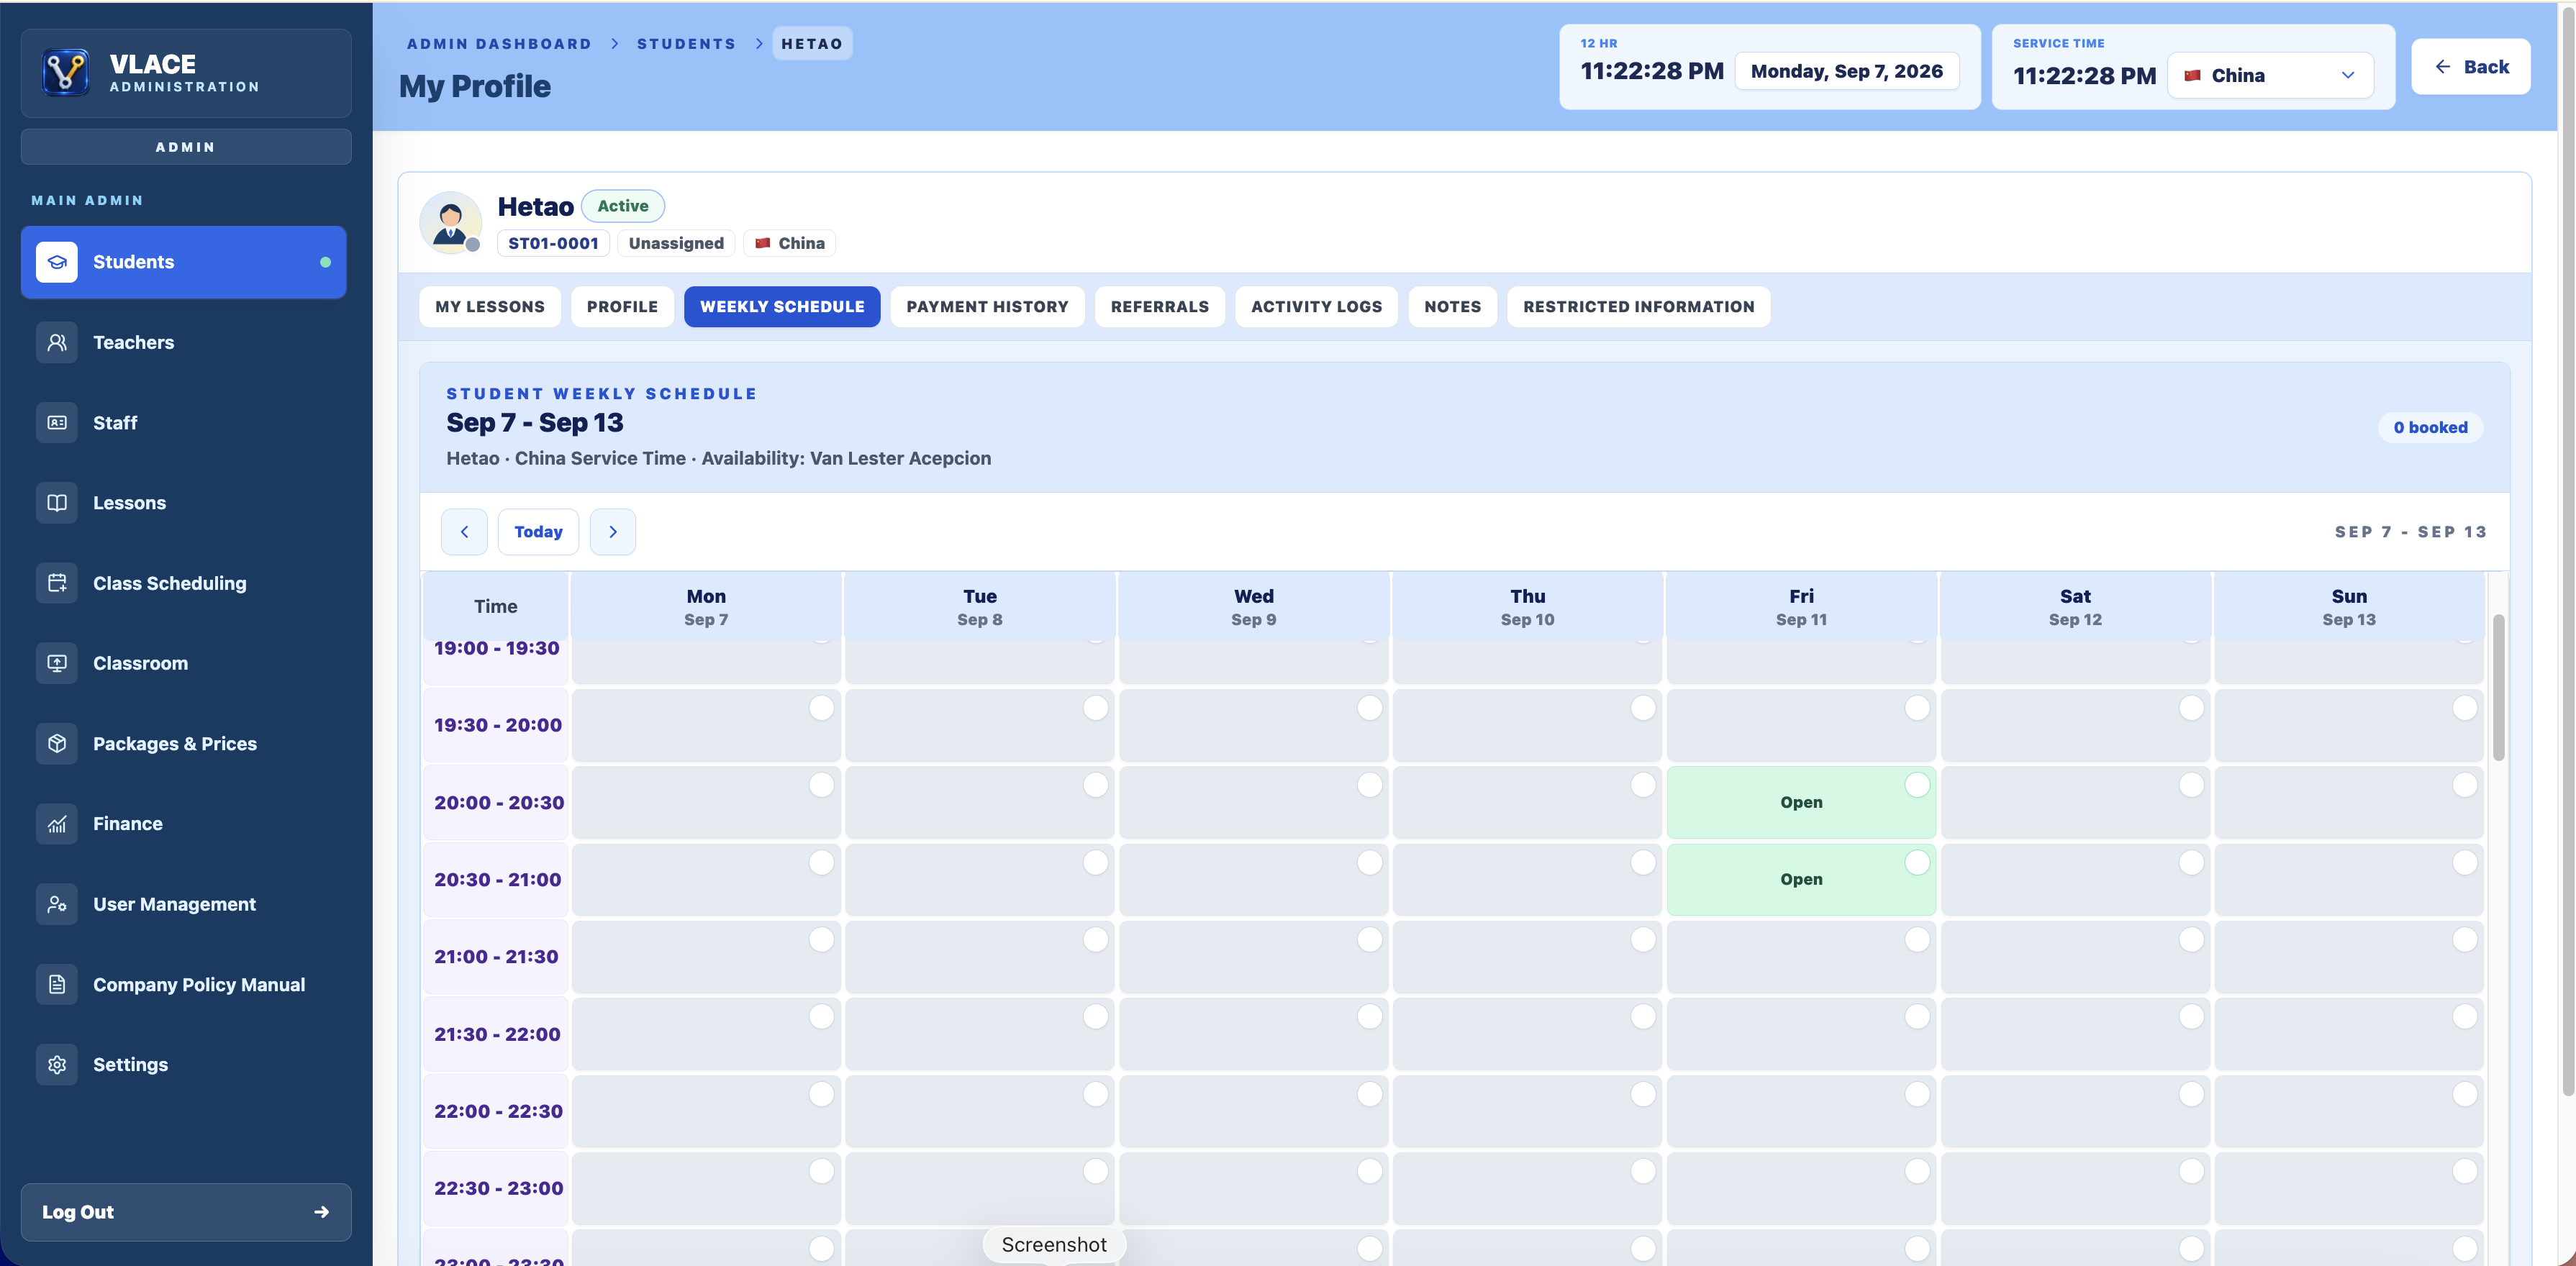Switch to the Notes tab
The width and height of the screenshot is (2576, 1266).
1452,307
